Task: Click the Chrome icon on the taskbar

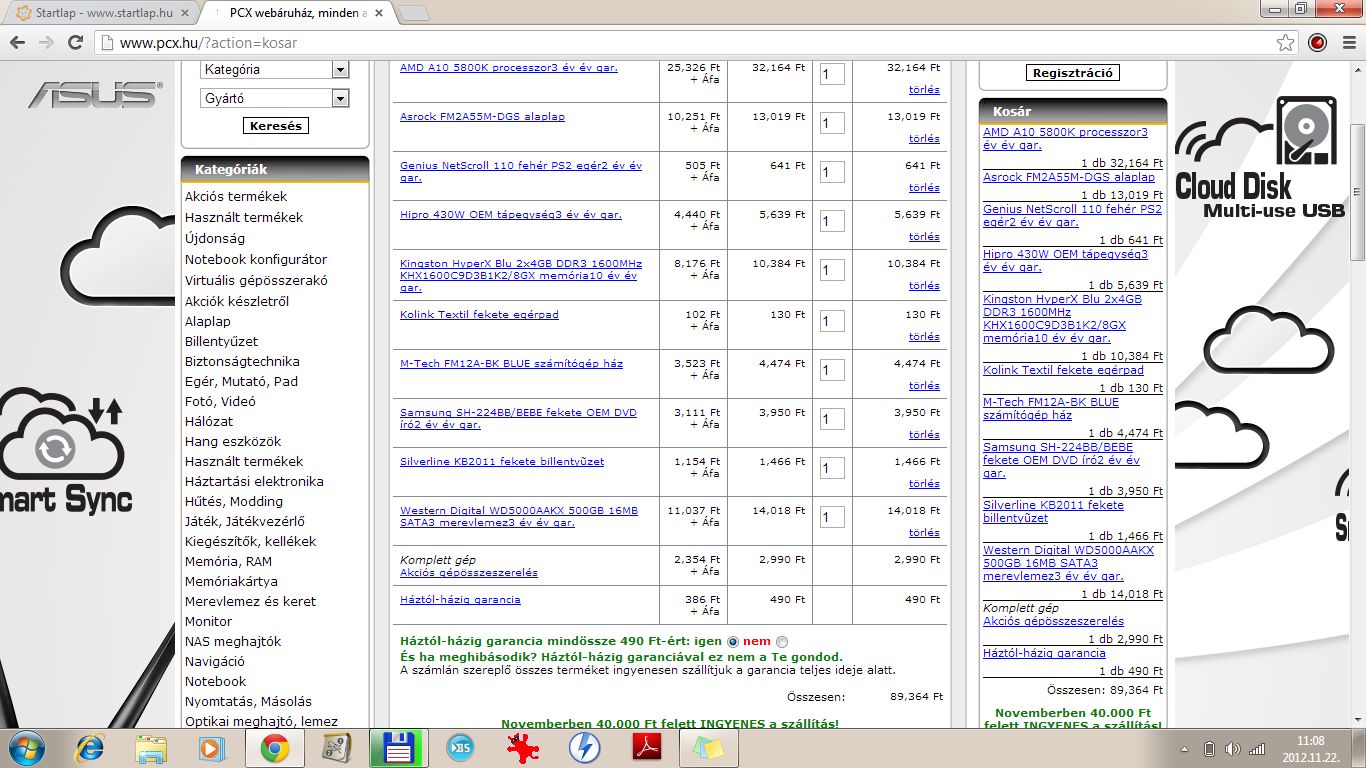Action: (x=275, y=748)
